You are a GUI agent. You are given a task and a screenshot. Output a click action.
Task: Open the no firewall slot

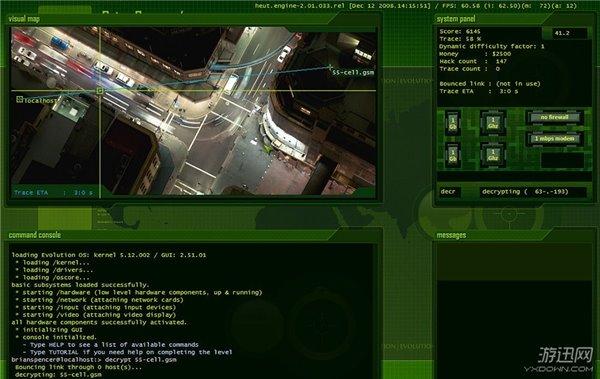coord(554,118)
